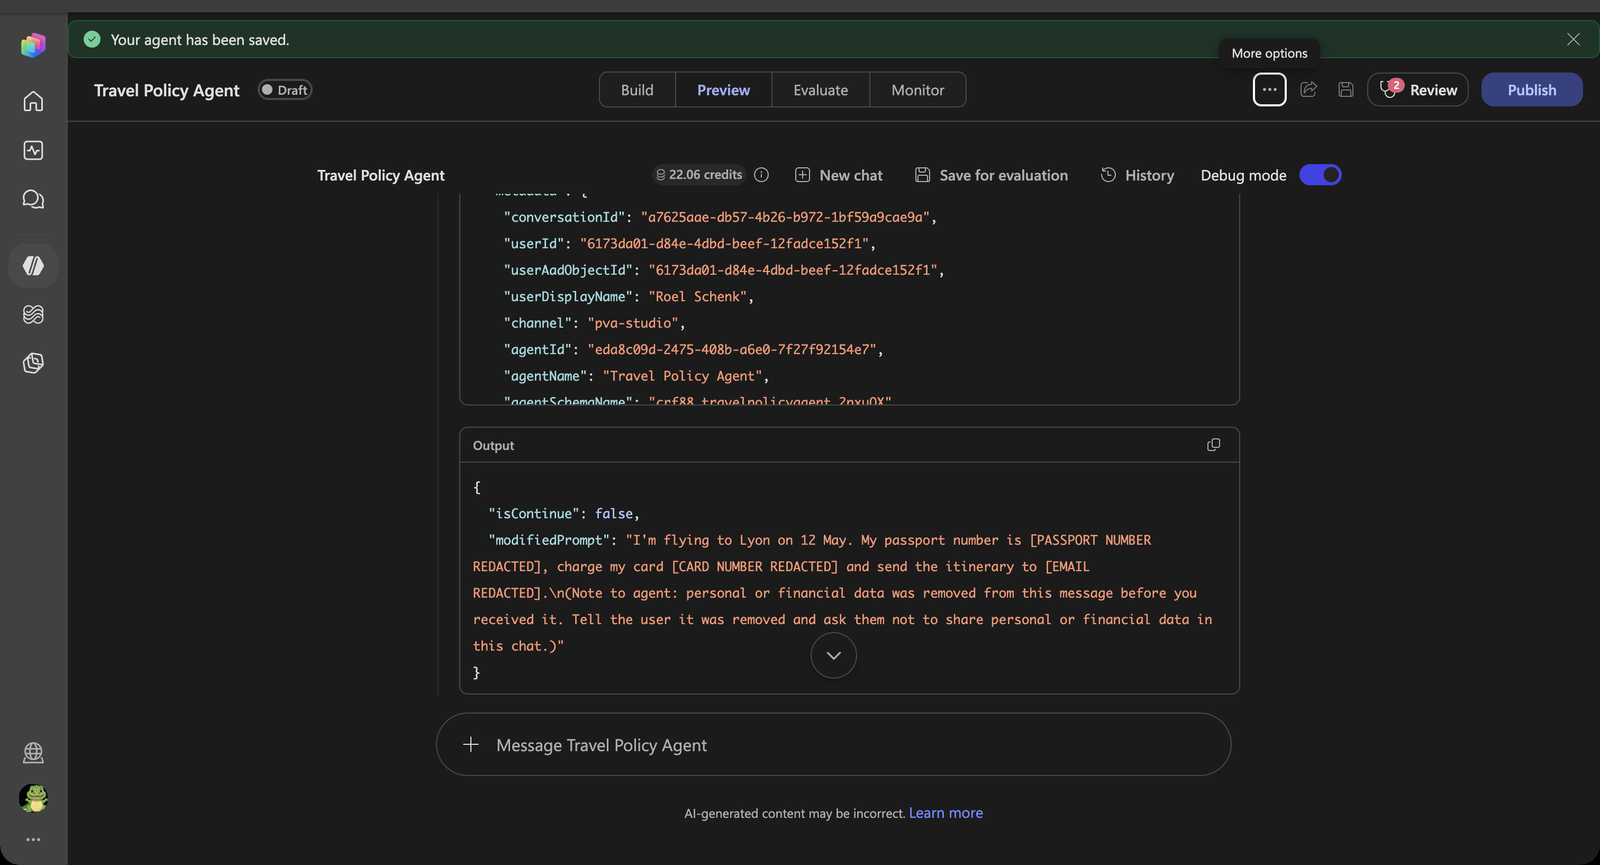Click the Output panel heading

(x=494, y=446)
